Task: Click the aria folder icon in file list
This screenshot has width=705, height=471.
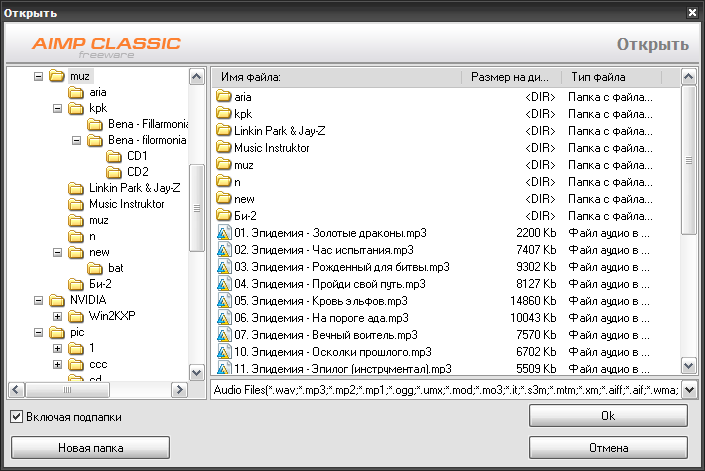Action: click(x=223, y=96)
